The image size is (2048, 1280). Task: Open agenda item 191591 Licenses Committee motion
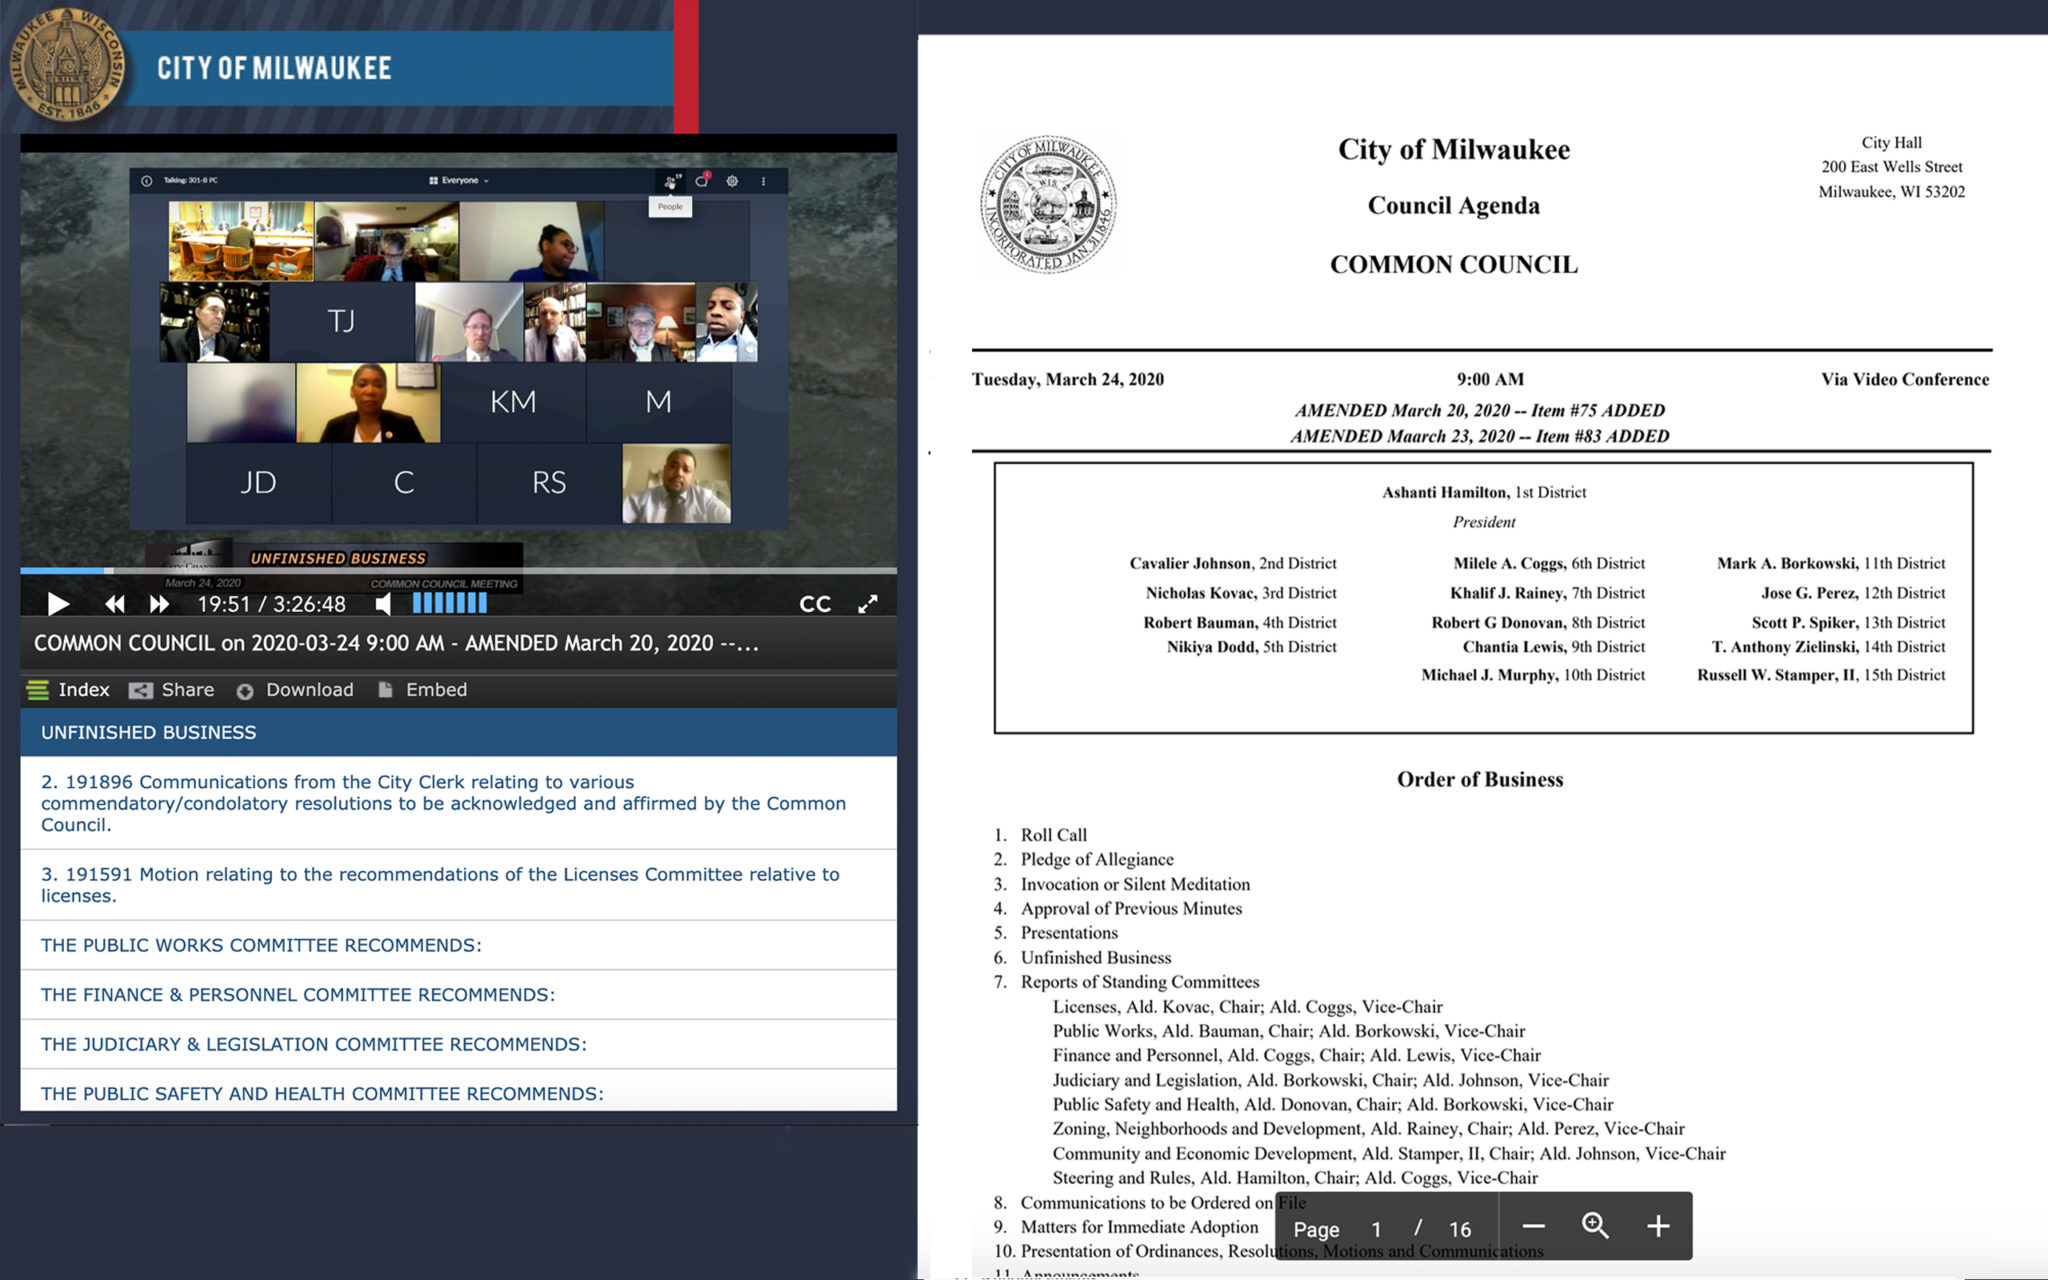(x=440, y=884)
